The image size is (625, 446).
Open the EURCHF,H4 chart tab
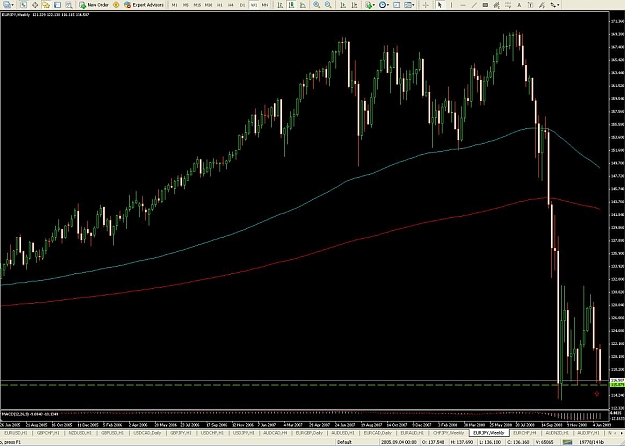click(x=525, y=433)
